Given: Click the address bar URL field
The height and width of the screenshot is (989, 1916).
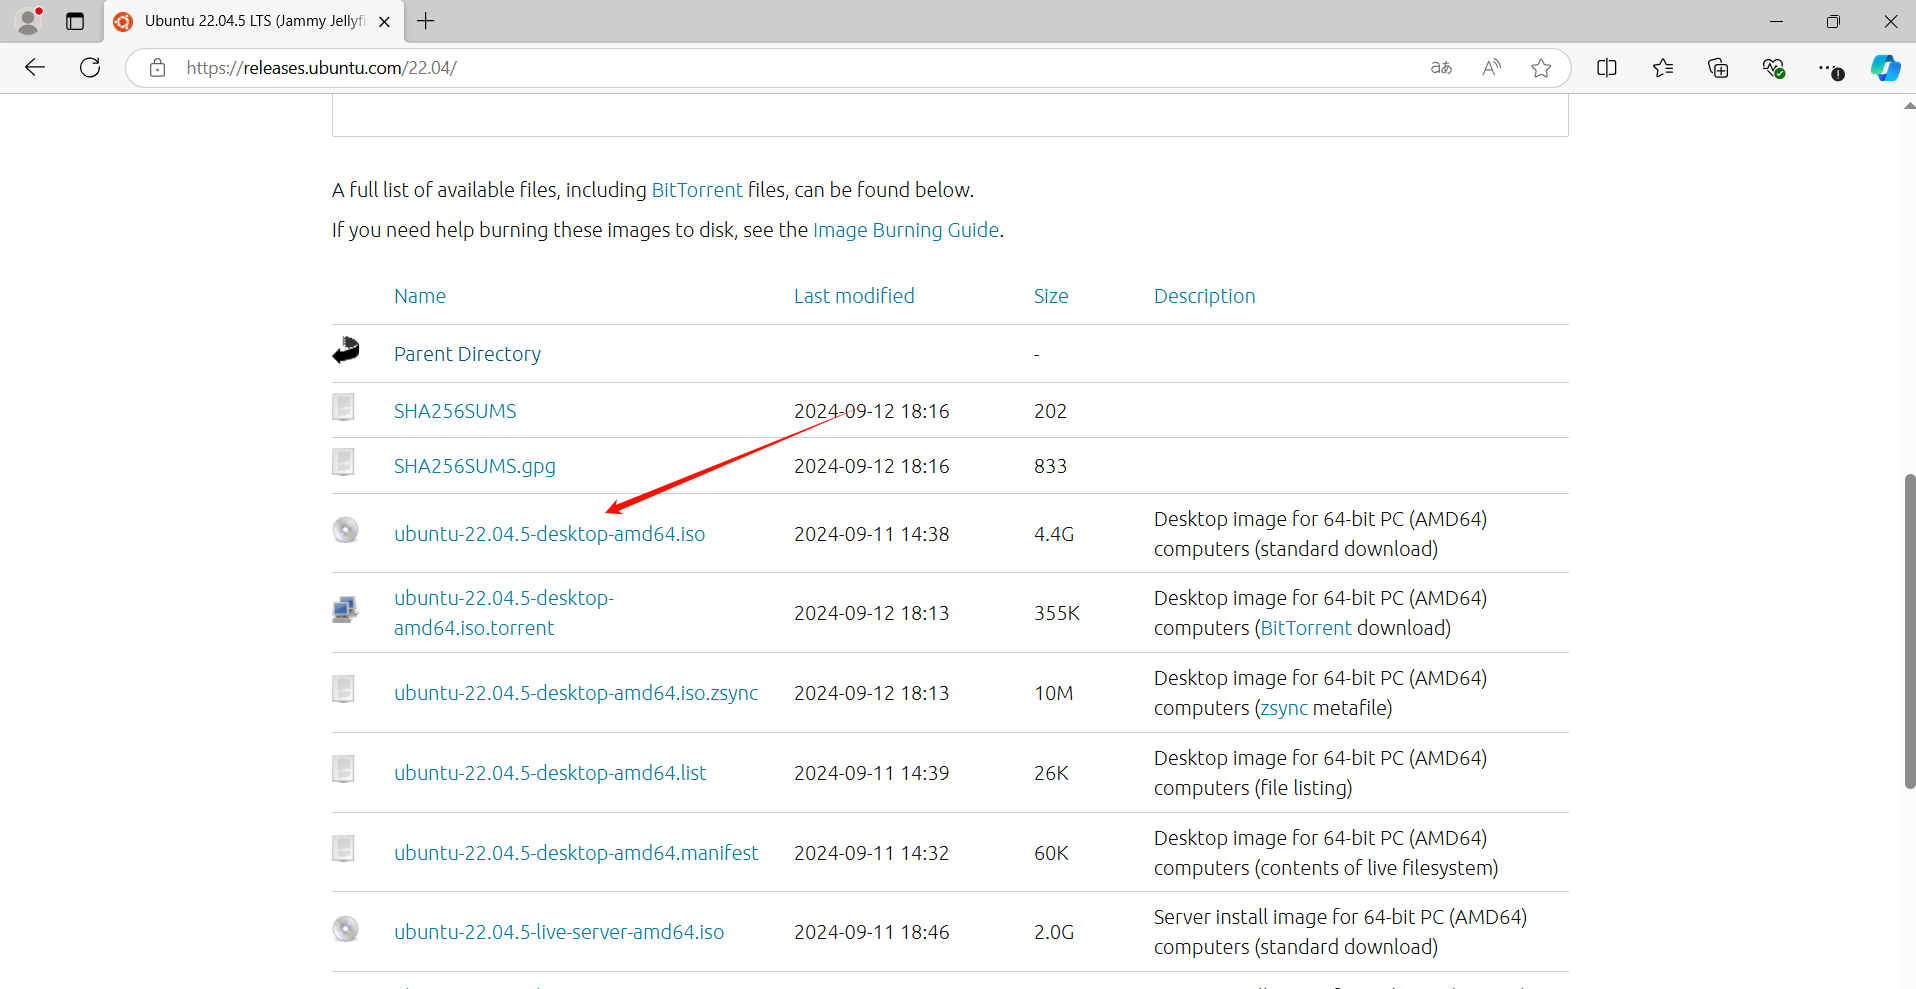Looking at the screenshot, I should [700, 68].
